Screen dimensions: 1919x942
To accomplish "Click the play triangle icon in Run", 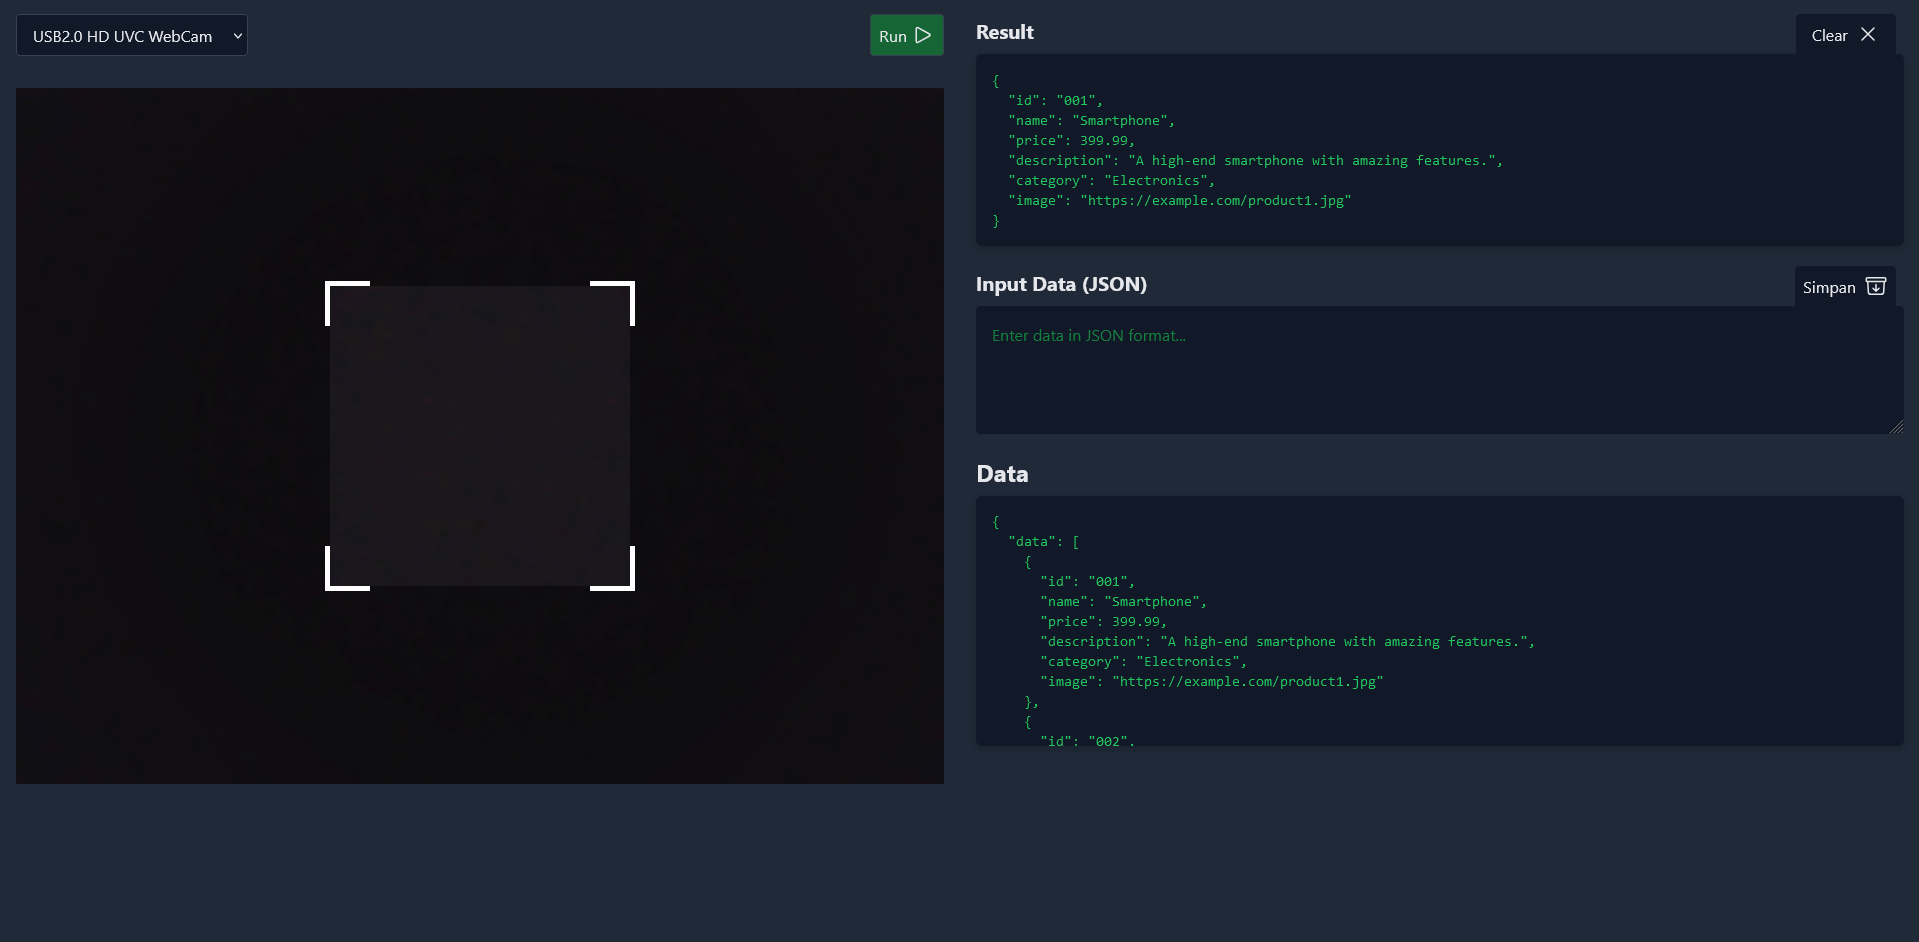I will click(x=923, y=35).
